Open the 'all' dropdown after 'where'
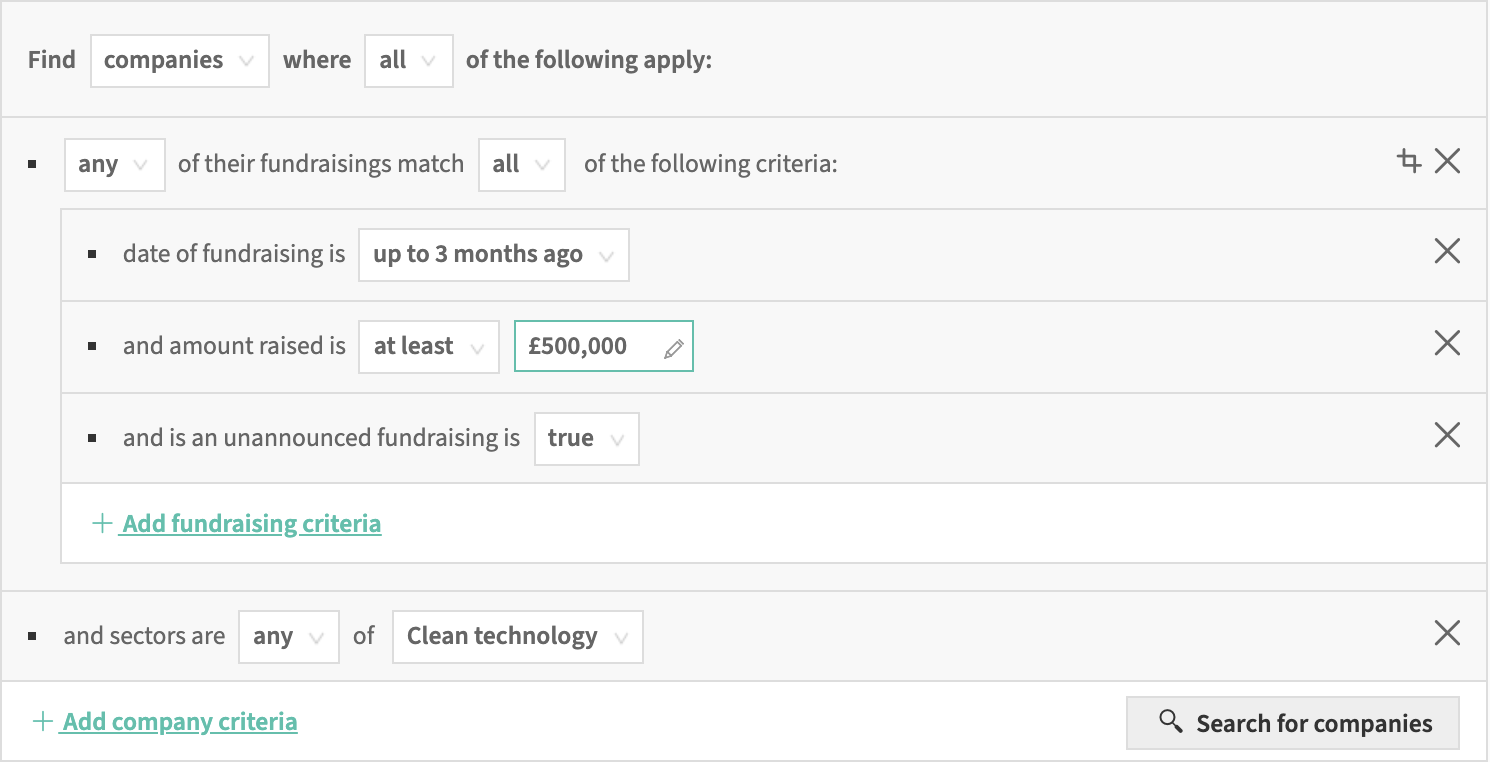 point(408,60)
